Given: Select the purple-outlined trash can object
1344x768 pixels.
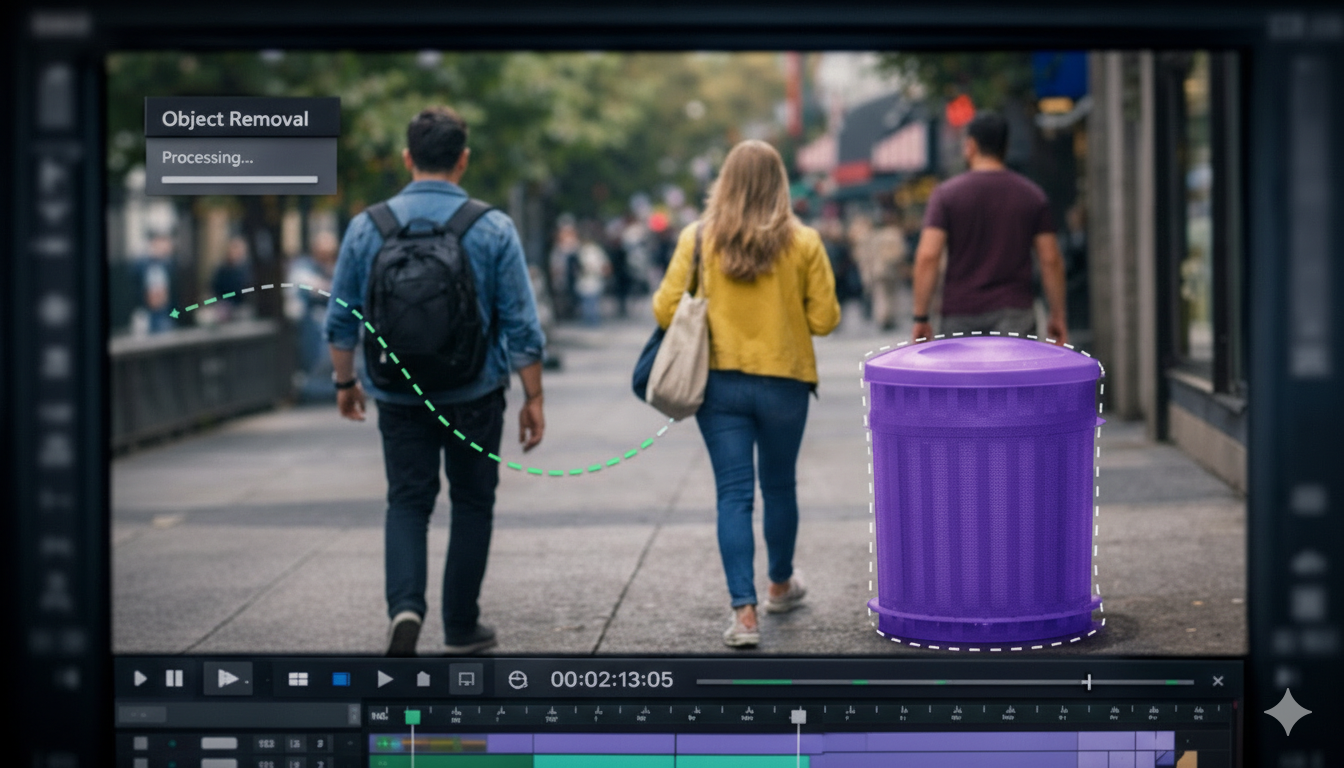Looking at the screenshot, I should click(984, 490).
